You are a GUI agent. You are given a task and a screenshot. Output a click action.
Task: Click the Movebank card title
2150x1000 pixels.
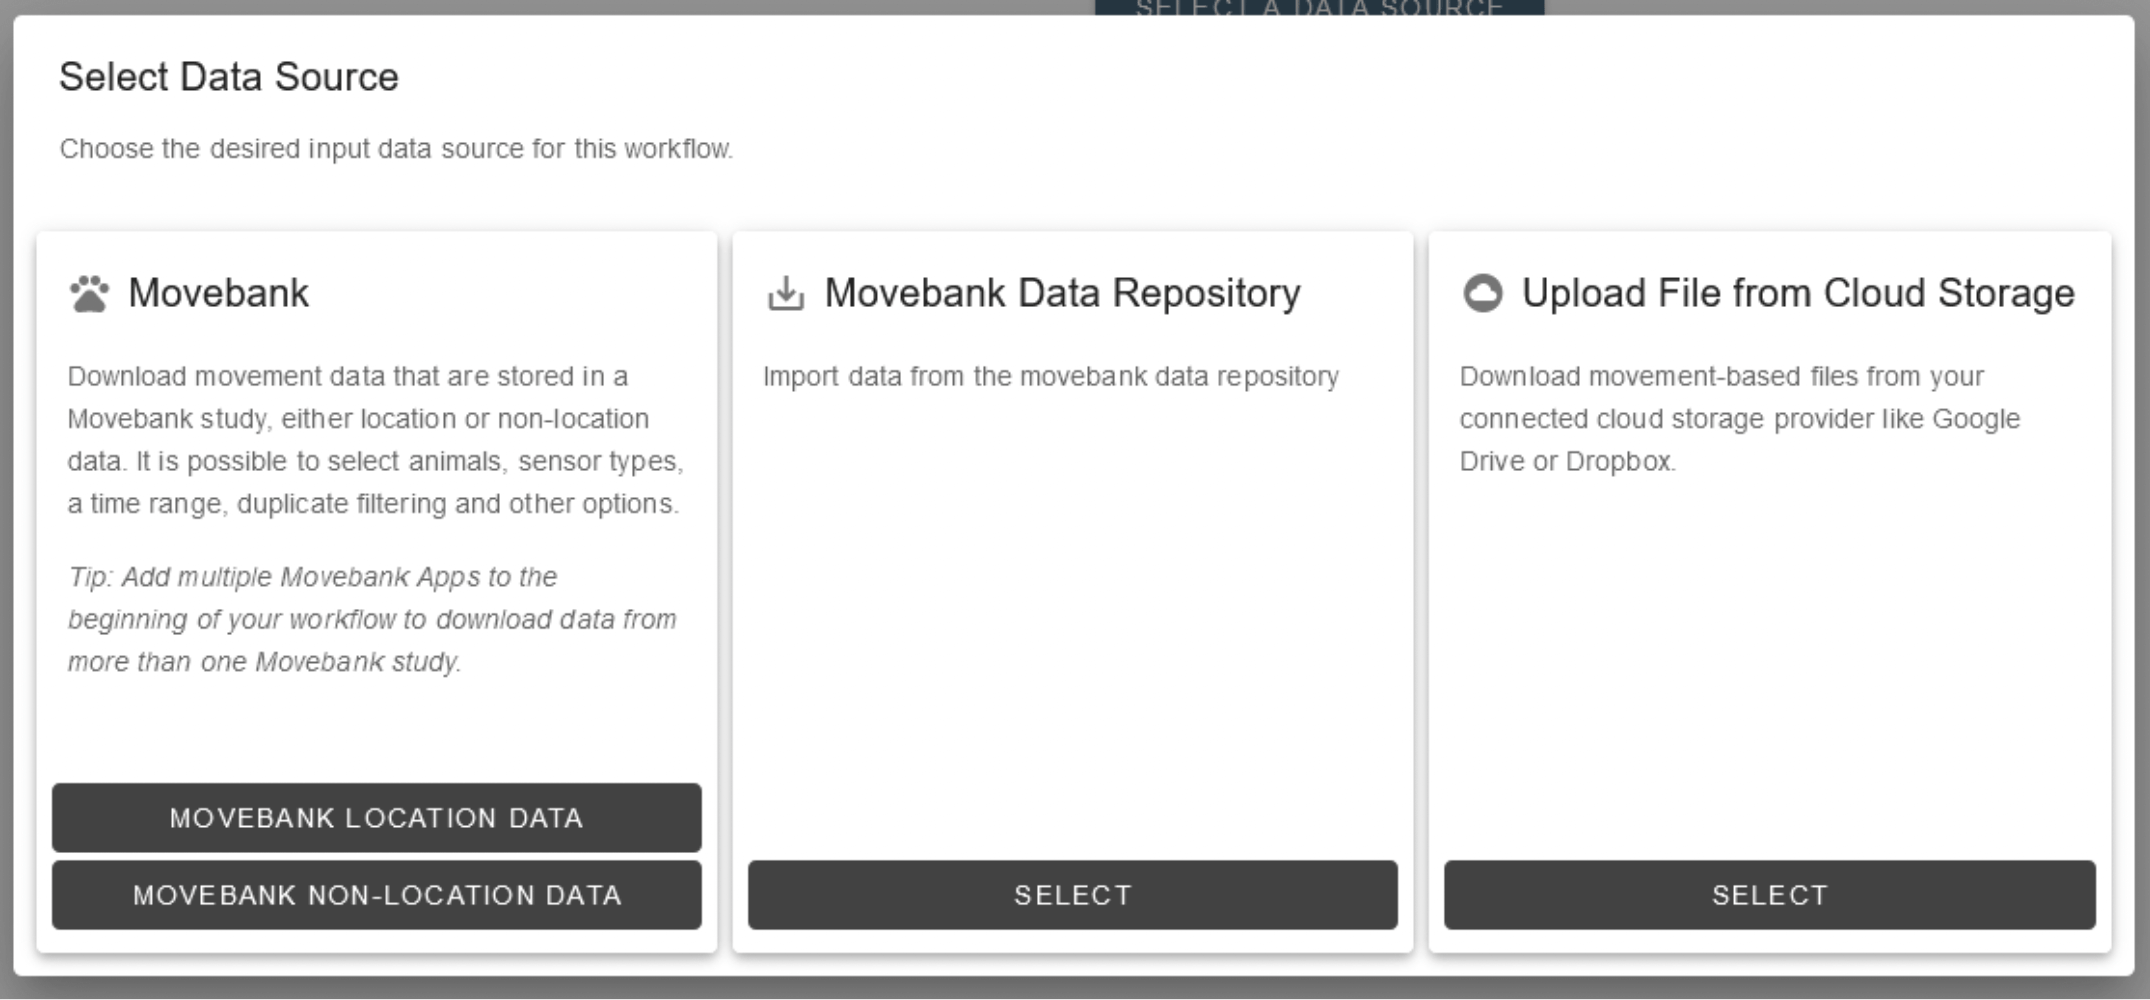pyautogui.click(x=219, y=294)
